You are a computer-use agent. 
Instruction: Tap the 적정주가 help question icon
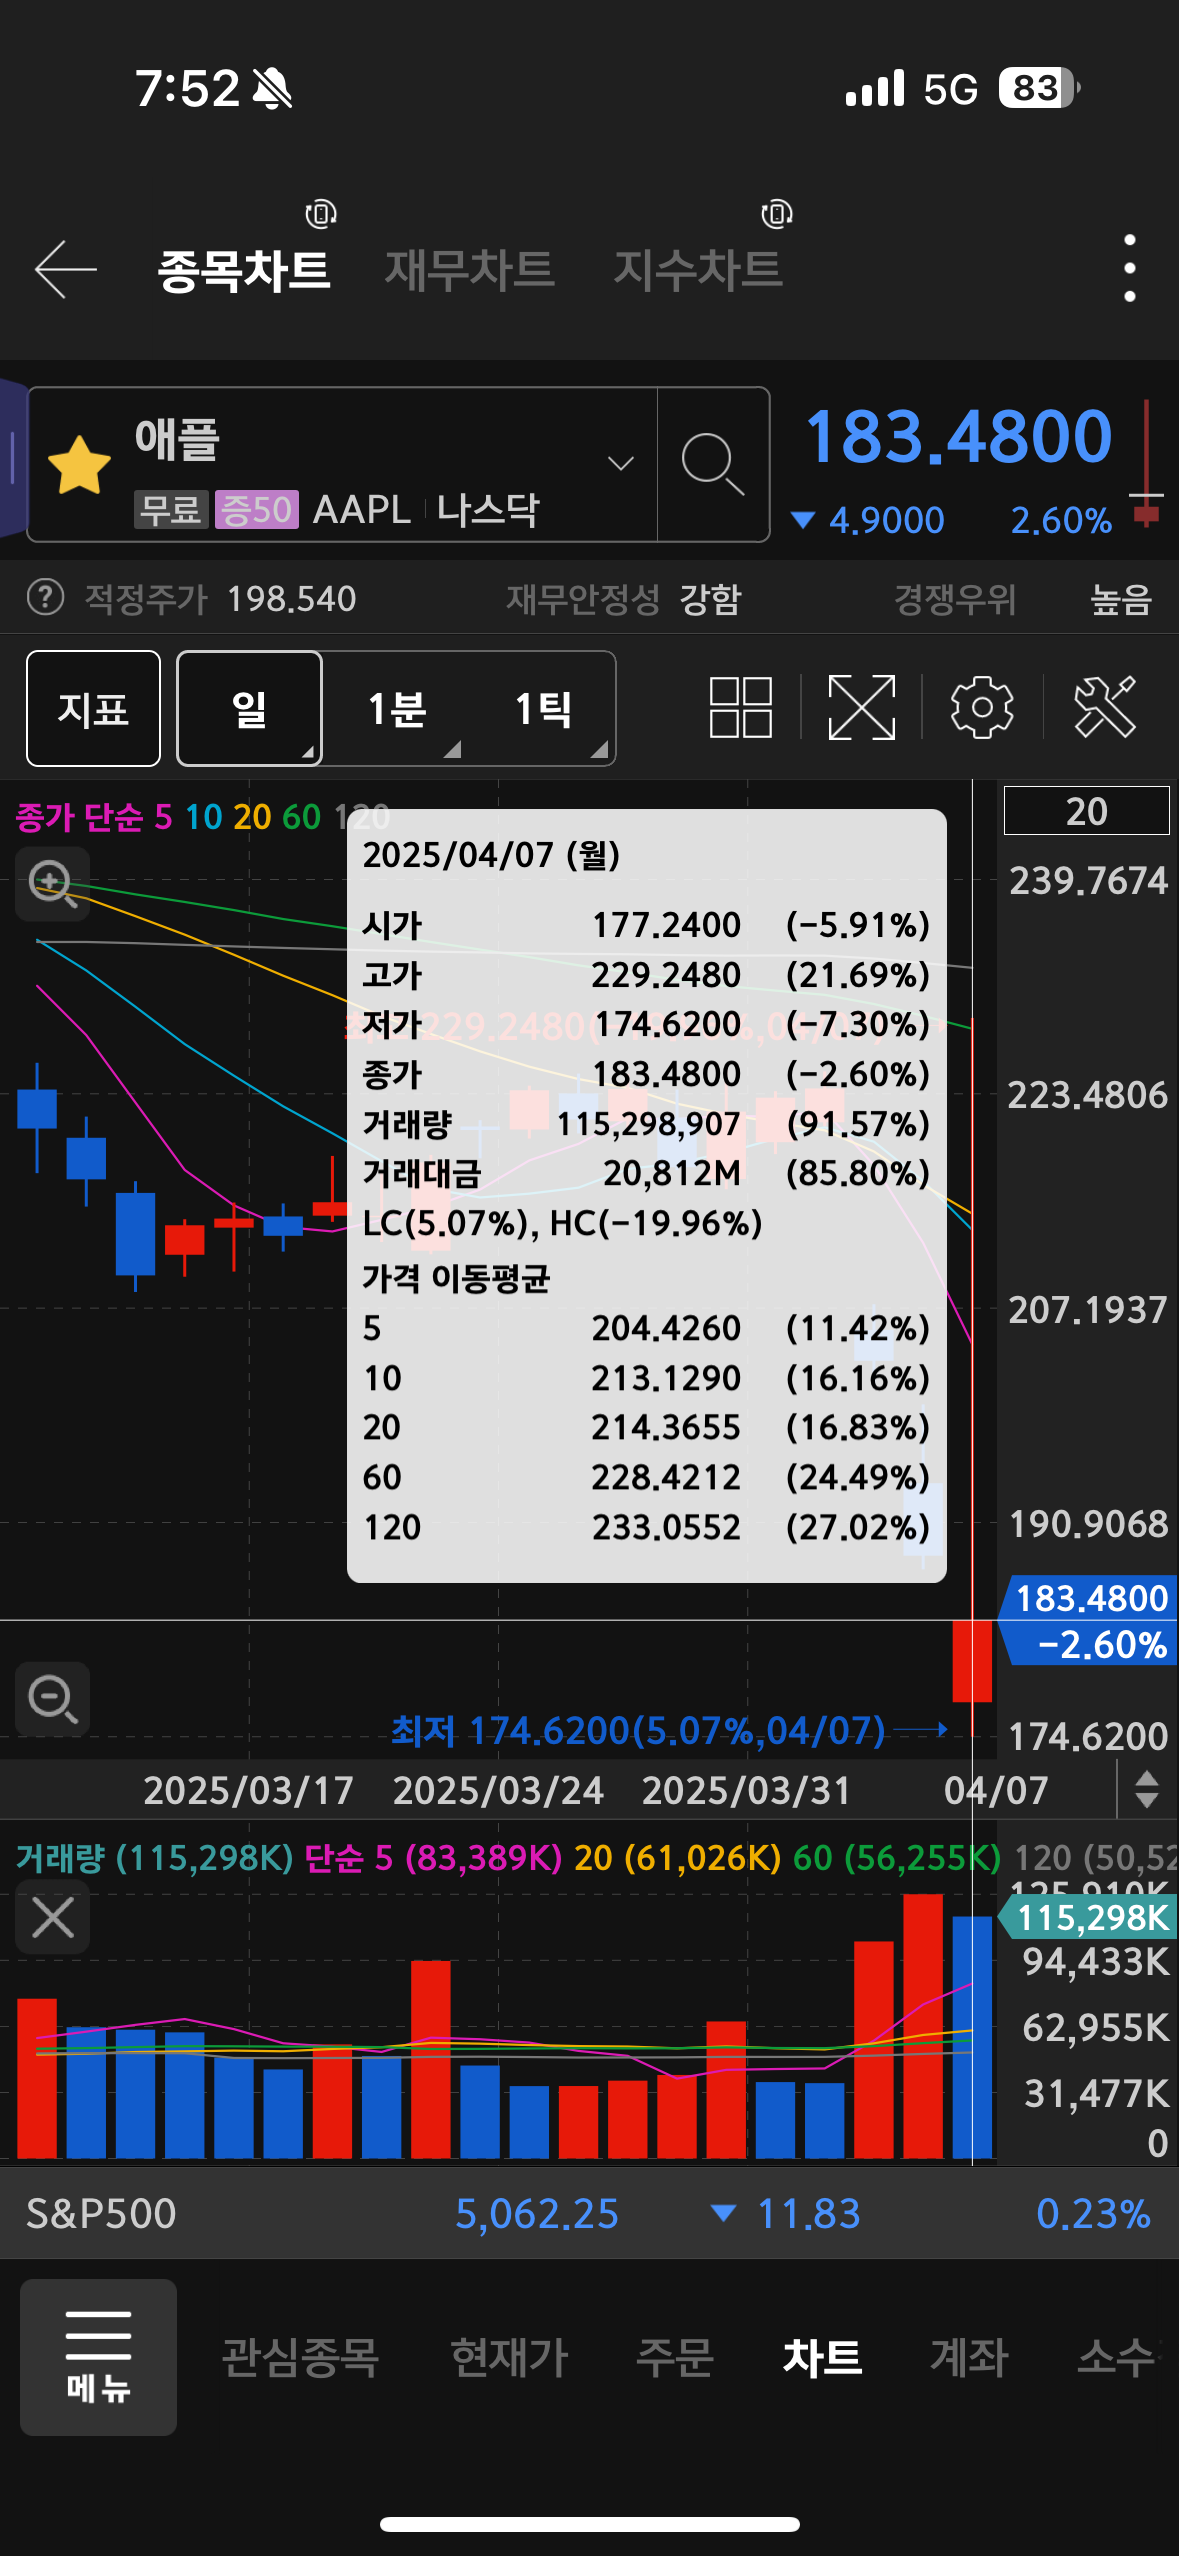(45, 598)
